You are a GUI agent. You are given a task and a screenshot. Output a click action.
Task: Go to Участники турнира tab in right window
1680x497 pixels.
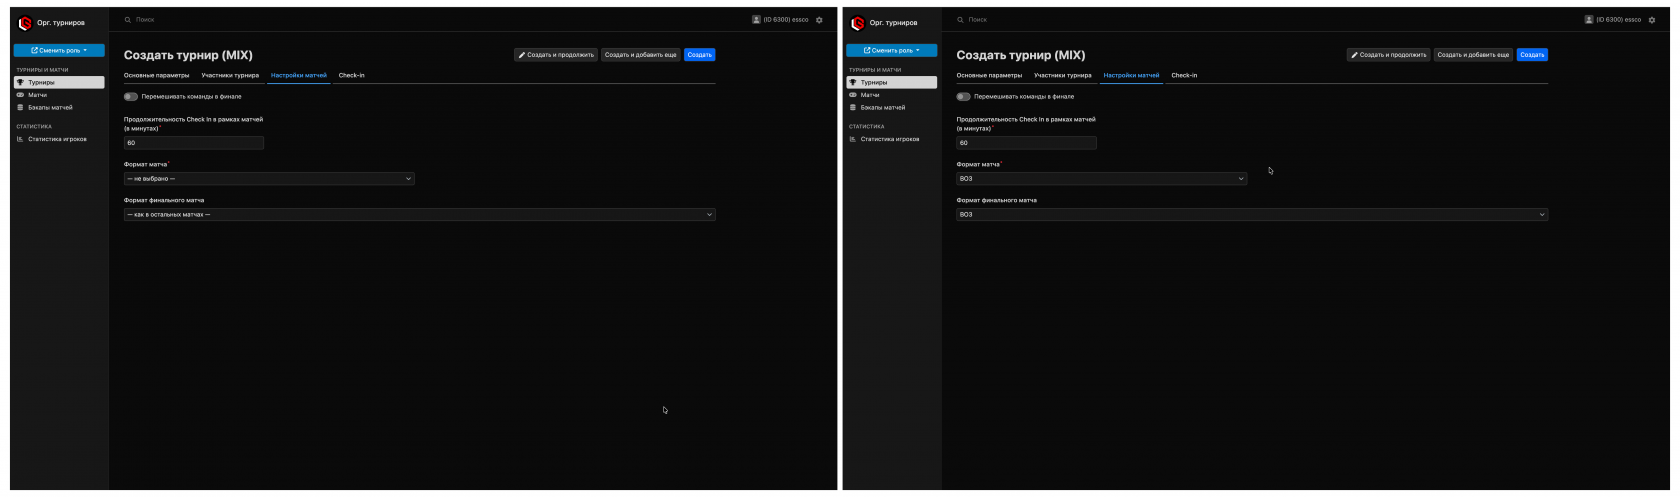1062,75
